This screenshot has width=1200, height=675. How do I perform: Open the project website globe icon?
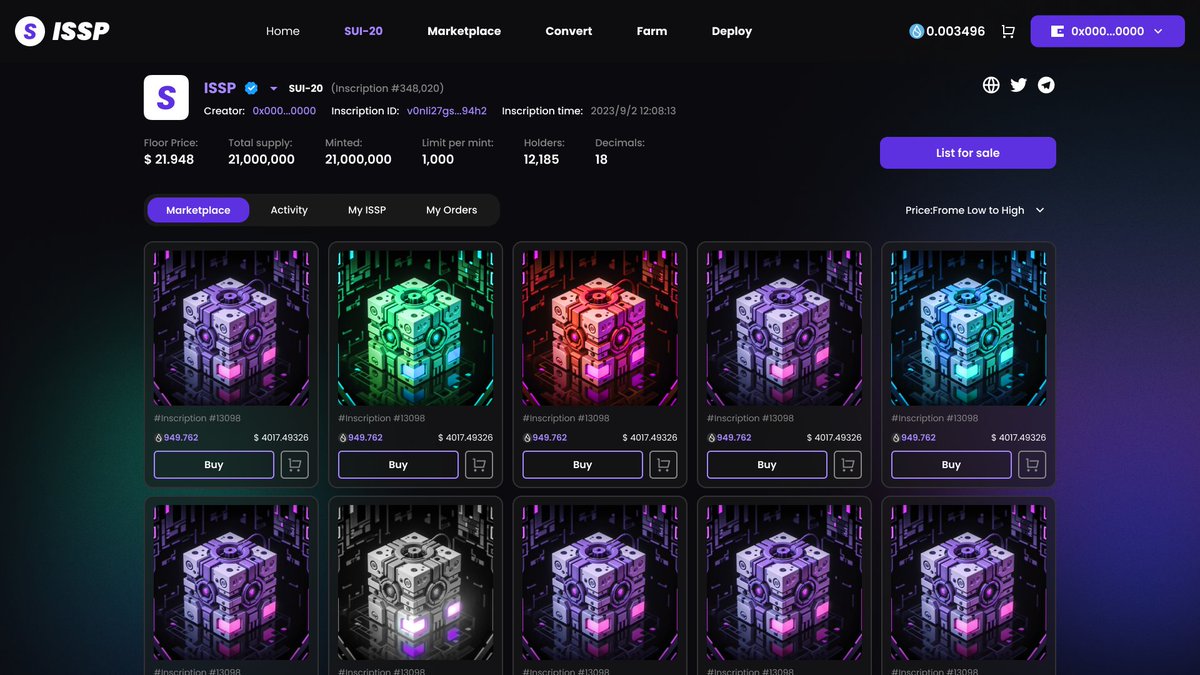tap(991, 85)
